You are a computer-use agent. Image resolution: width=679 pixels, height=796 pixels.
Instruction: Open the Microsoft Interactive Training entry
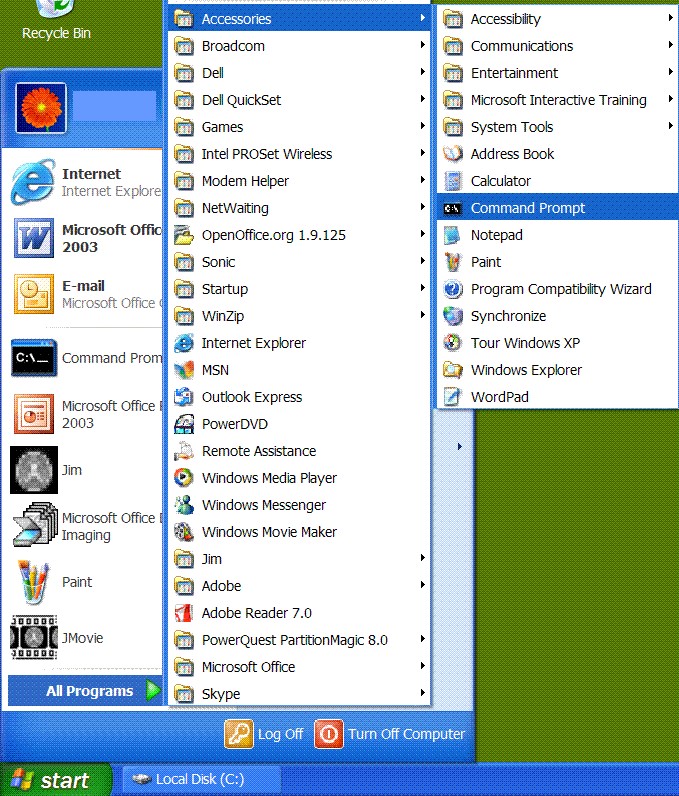(557, 100)
